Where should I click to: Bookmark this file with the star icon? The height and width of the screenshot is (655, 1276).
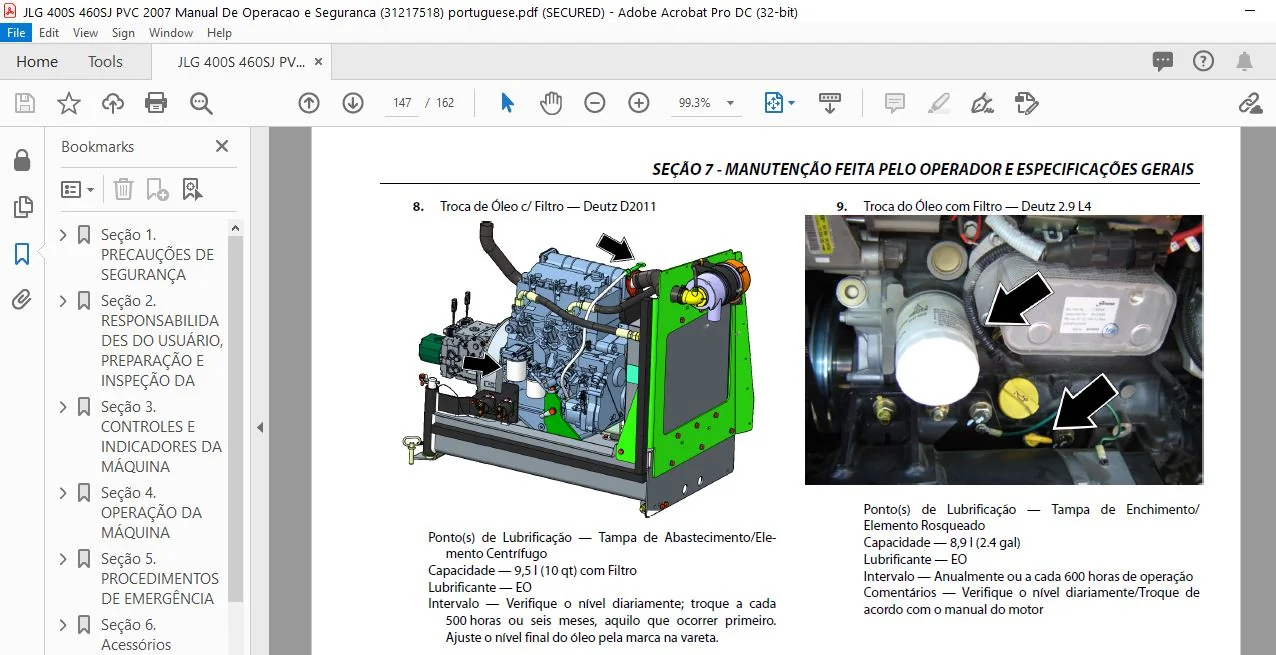pyautogui.click(x=68, y=103)
